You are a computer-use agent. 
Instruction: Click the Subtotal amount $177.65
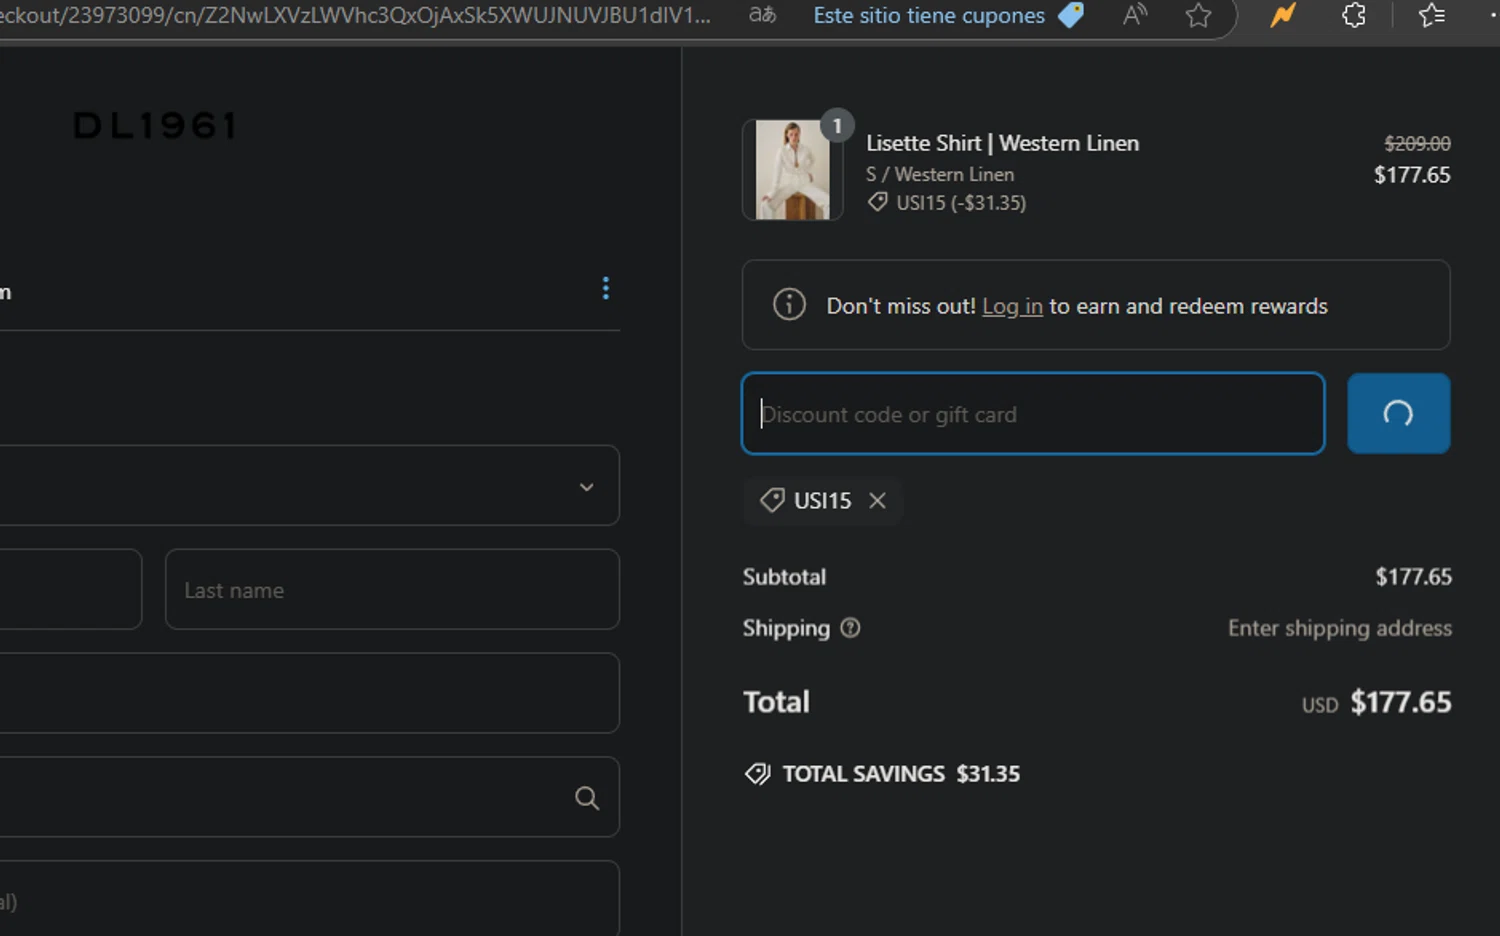1413,577
